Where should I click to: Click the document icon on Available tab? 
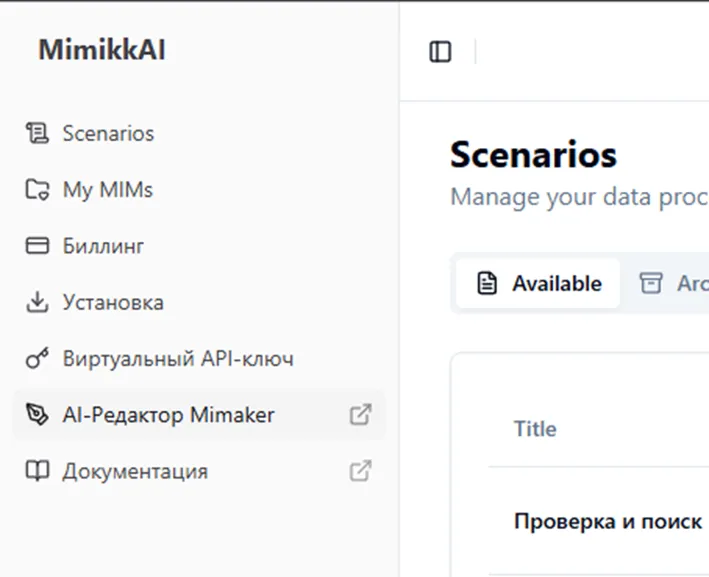click(x=487, y=284)
